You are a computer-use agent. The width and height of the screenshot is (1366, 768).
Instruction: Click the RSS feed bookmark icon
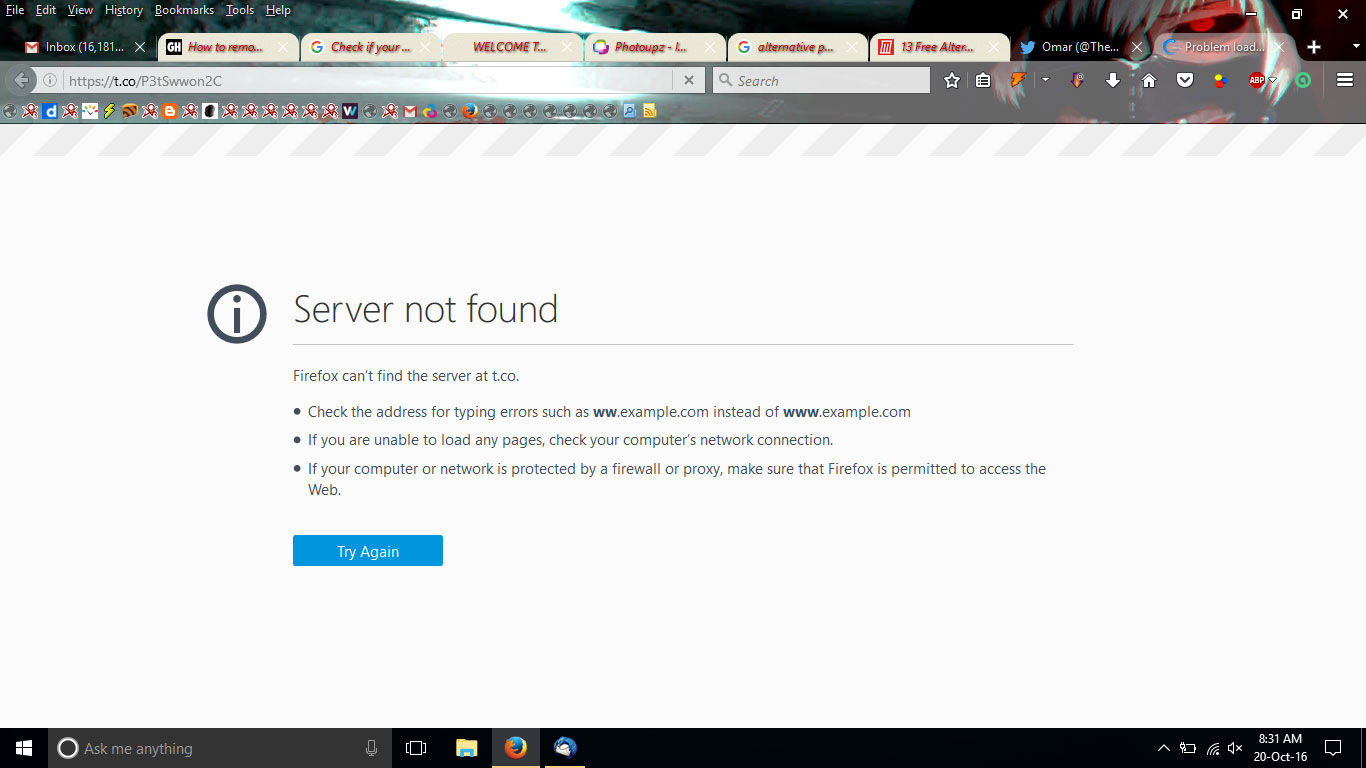(650, 111)
